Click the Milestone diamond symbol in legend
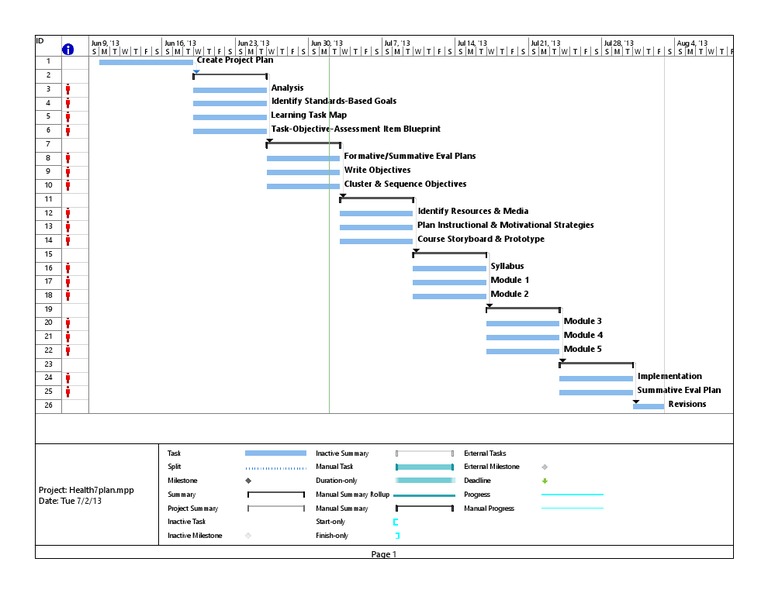The height and width of the screenshot is (593, 768). [248, 481]
